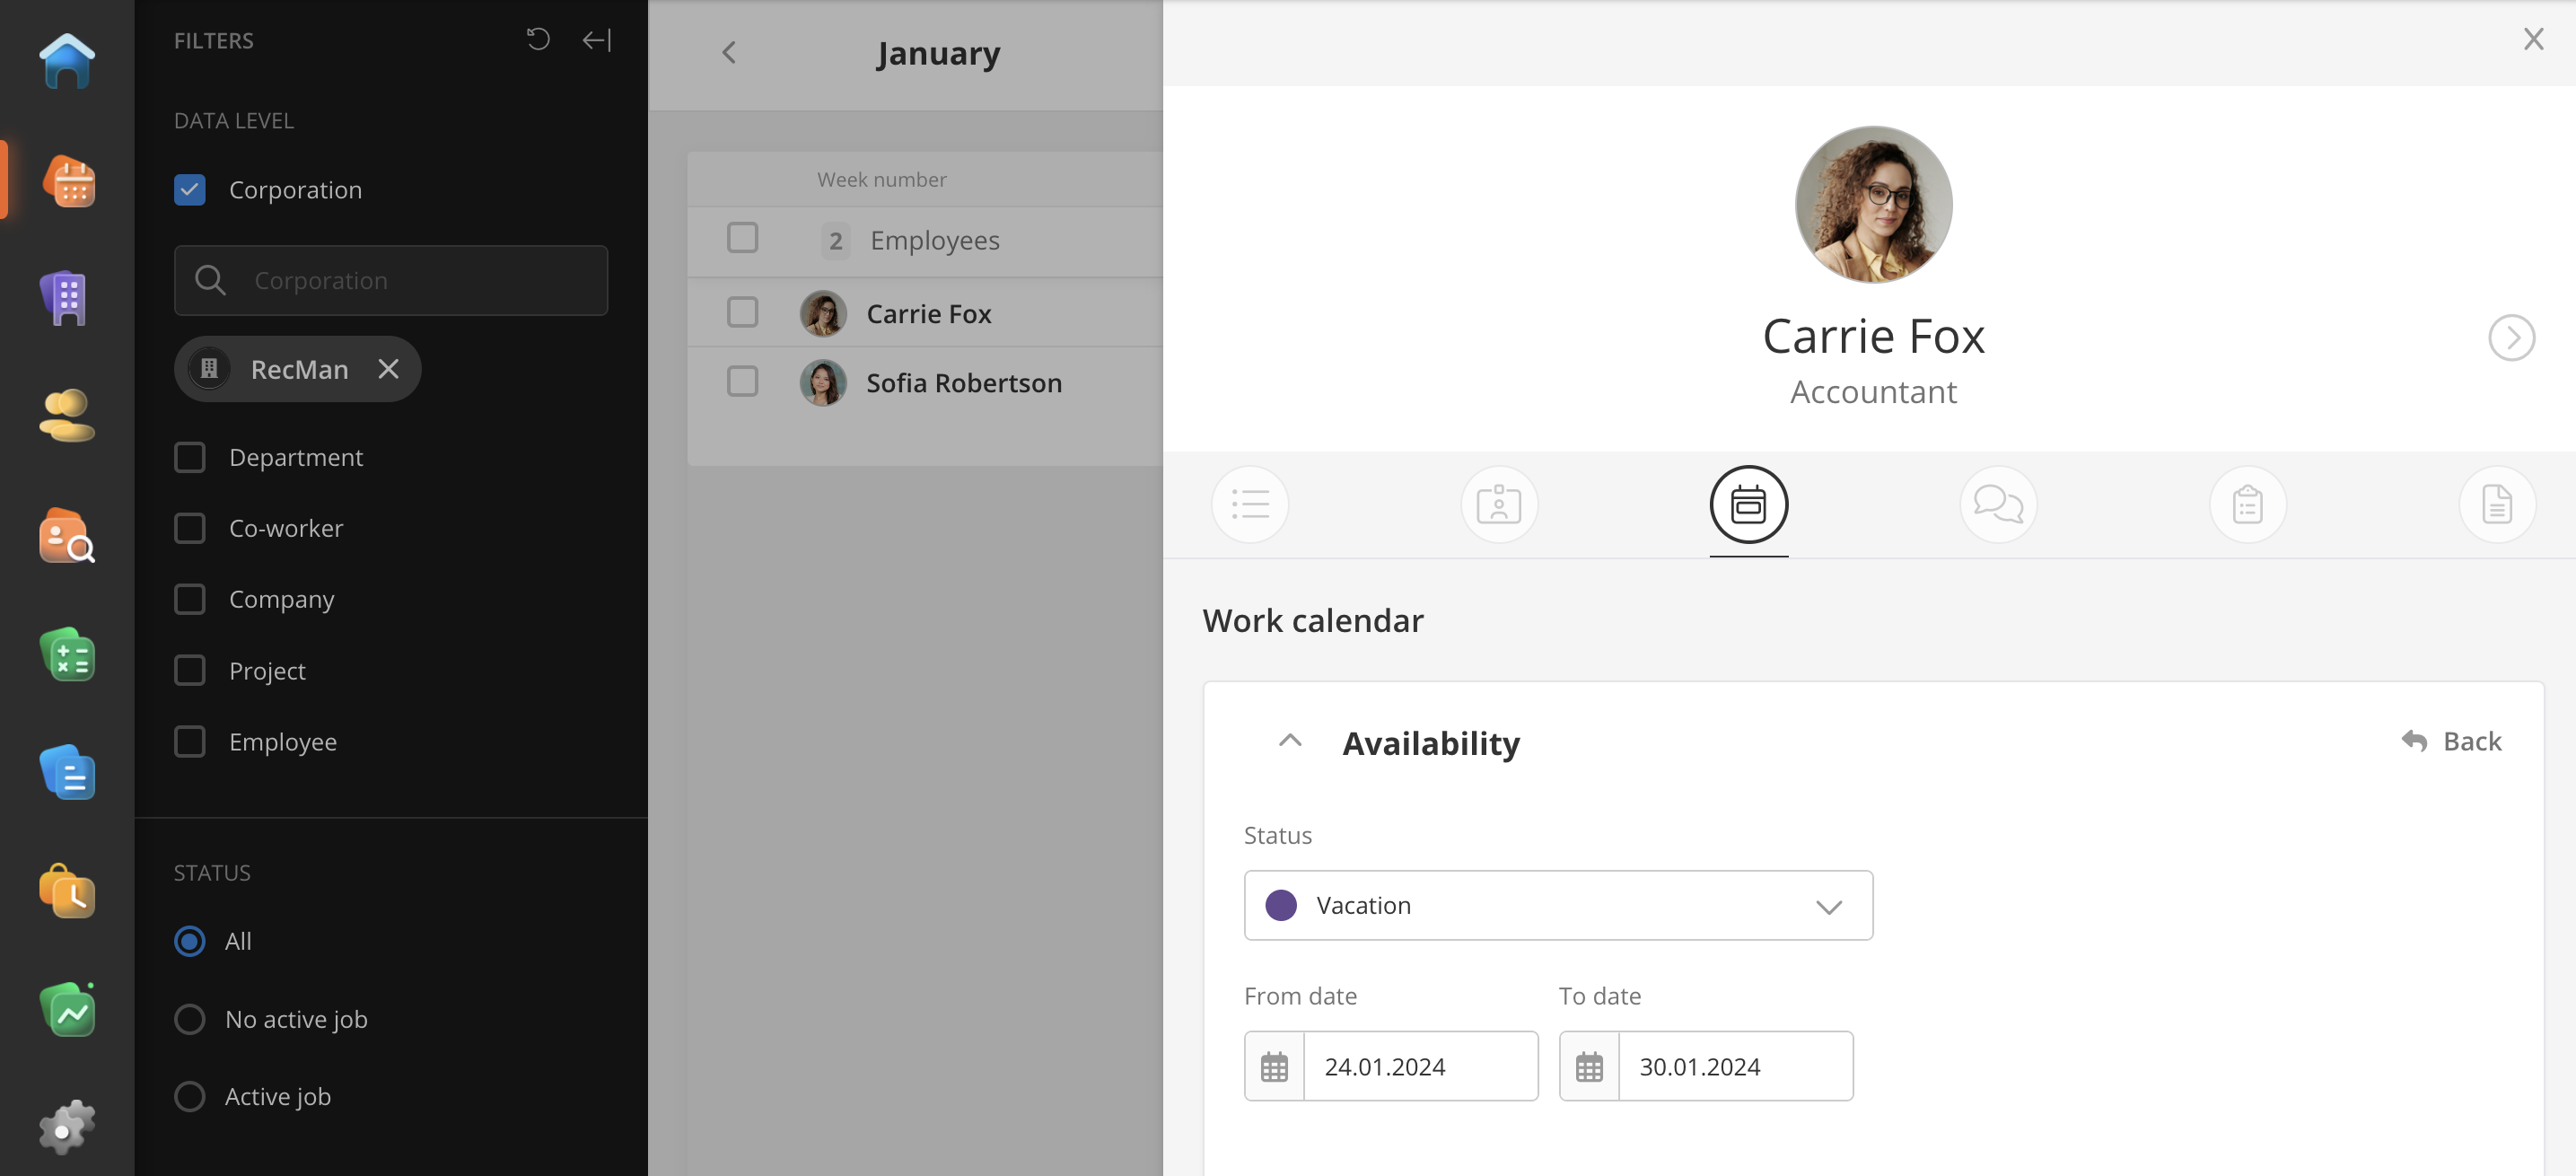2576x1176 pixels.
Task: Collapse the Availability section chevron
Action: point(1290,742)
